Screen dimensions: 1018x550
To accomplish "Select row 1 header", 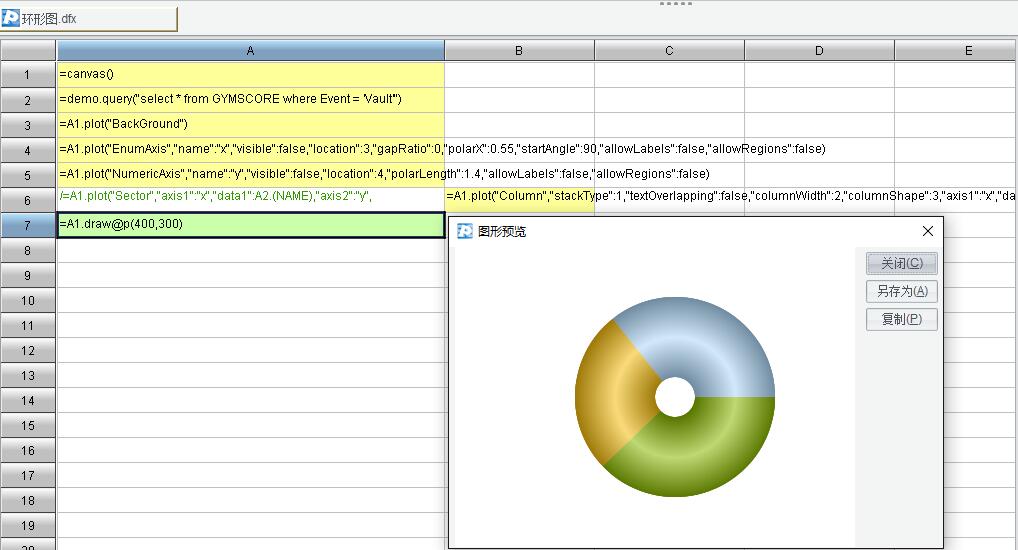I will pos(28,74).
